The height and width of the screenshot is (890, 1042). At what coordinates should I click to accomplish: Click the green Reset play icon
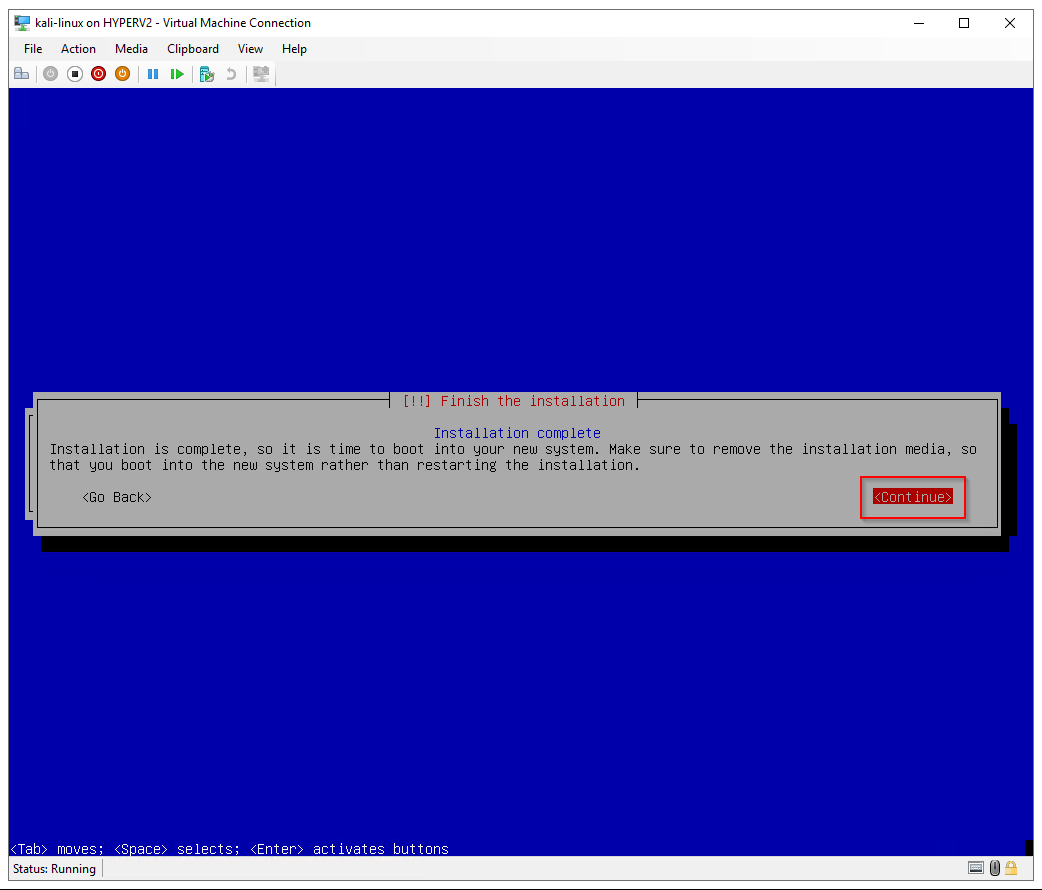click(177, 74)
